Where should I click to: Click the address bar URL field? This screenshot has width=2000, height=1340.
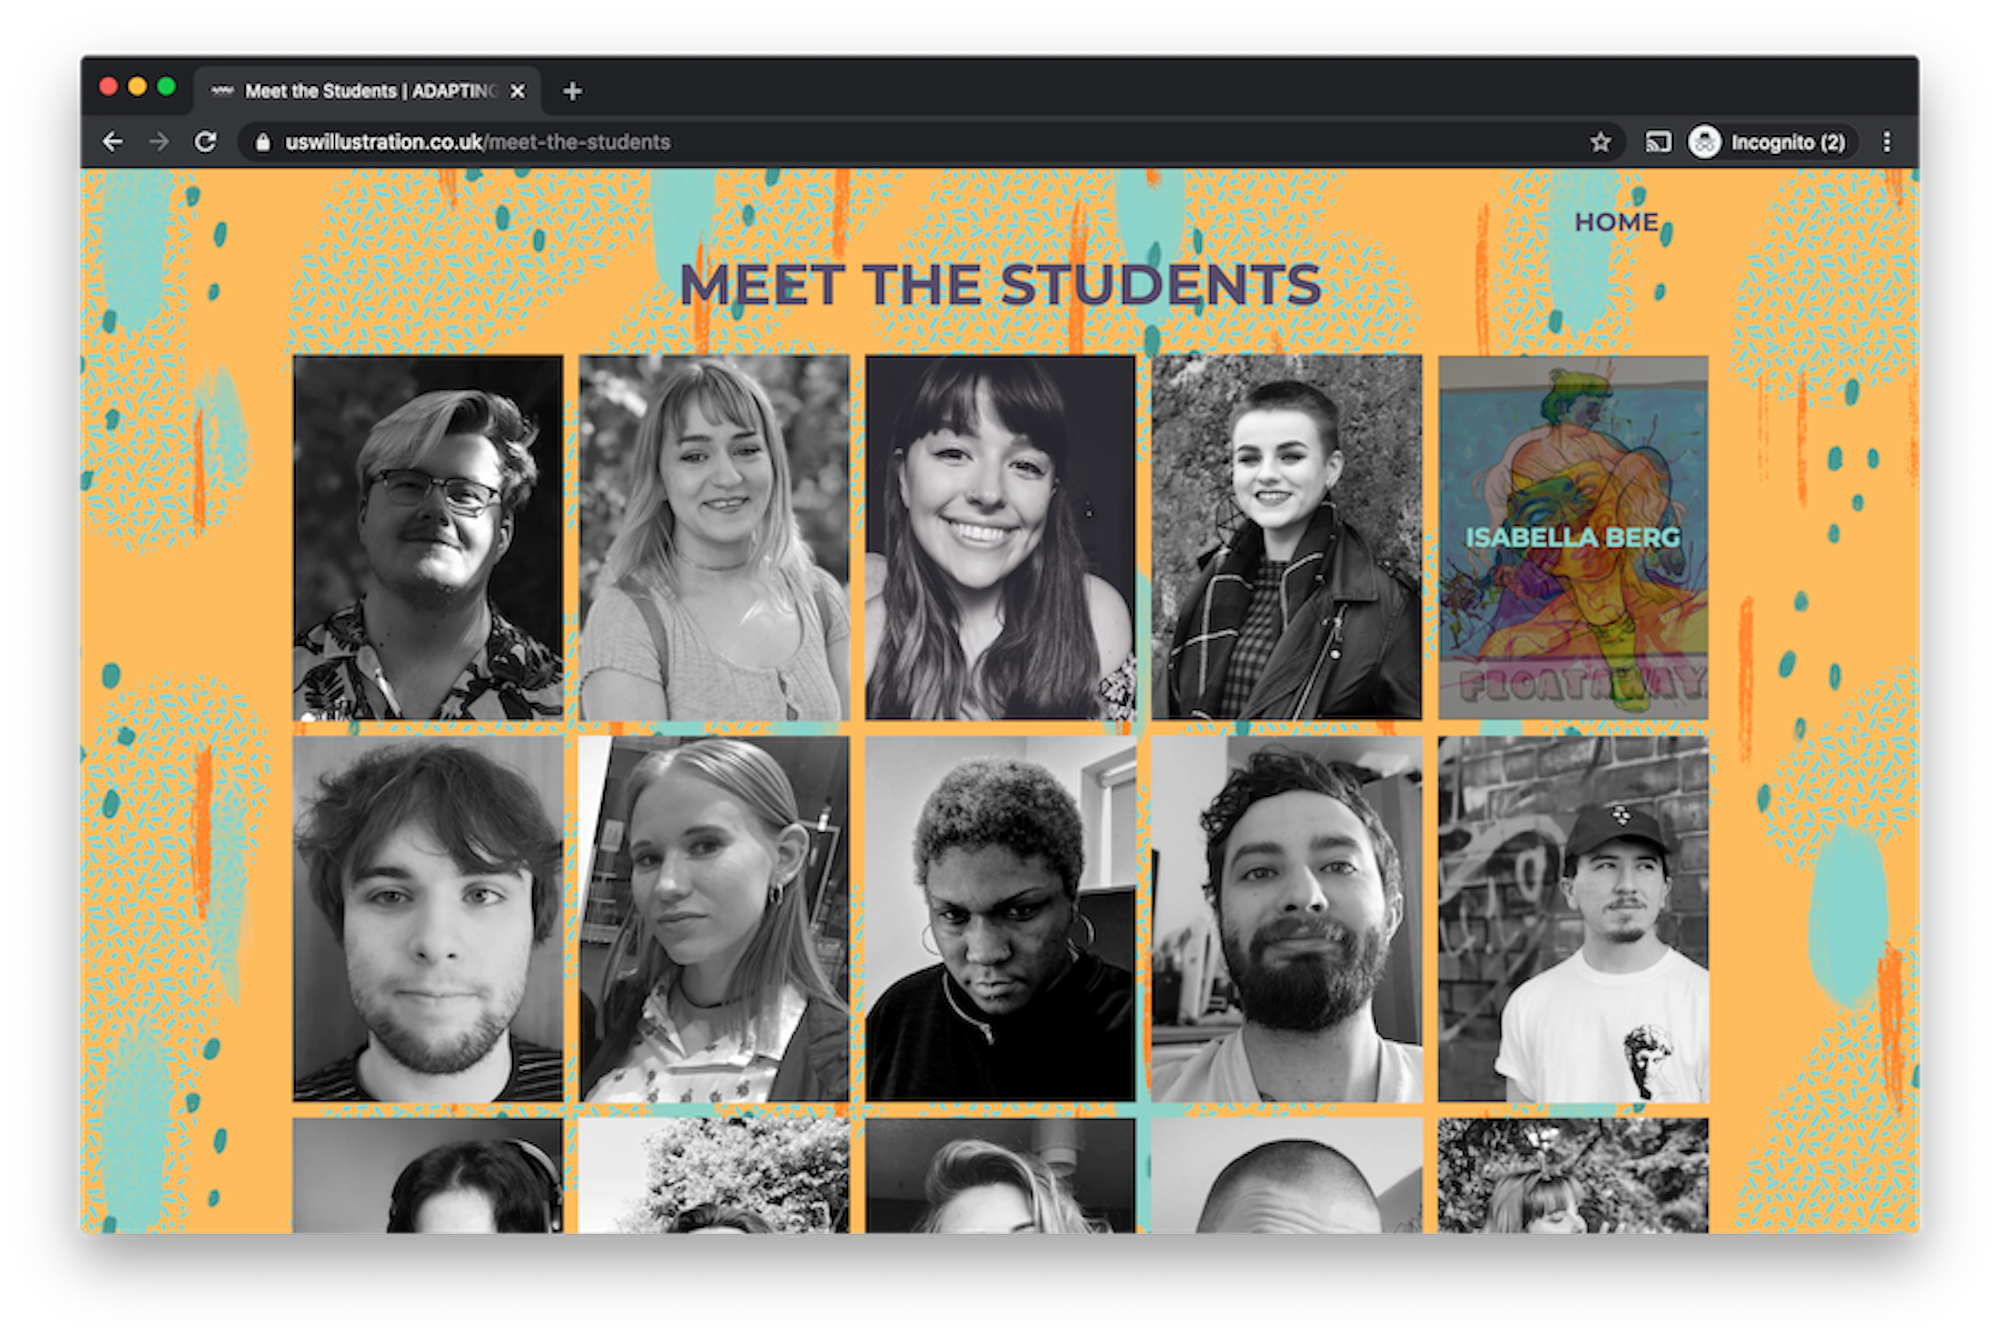[930, 142]
